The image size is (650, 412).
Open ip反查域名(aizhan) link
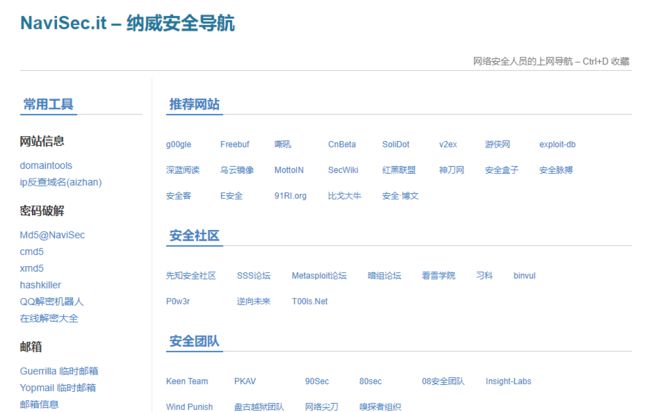pos(61,182)
